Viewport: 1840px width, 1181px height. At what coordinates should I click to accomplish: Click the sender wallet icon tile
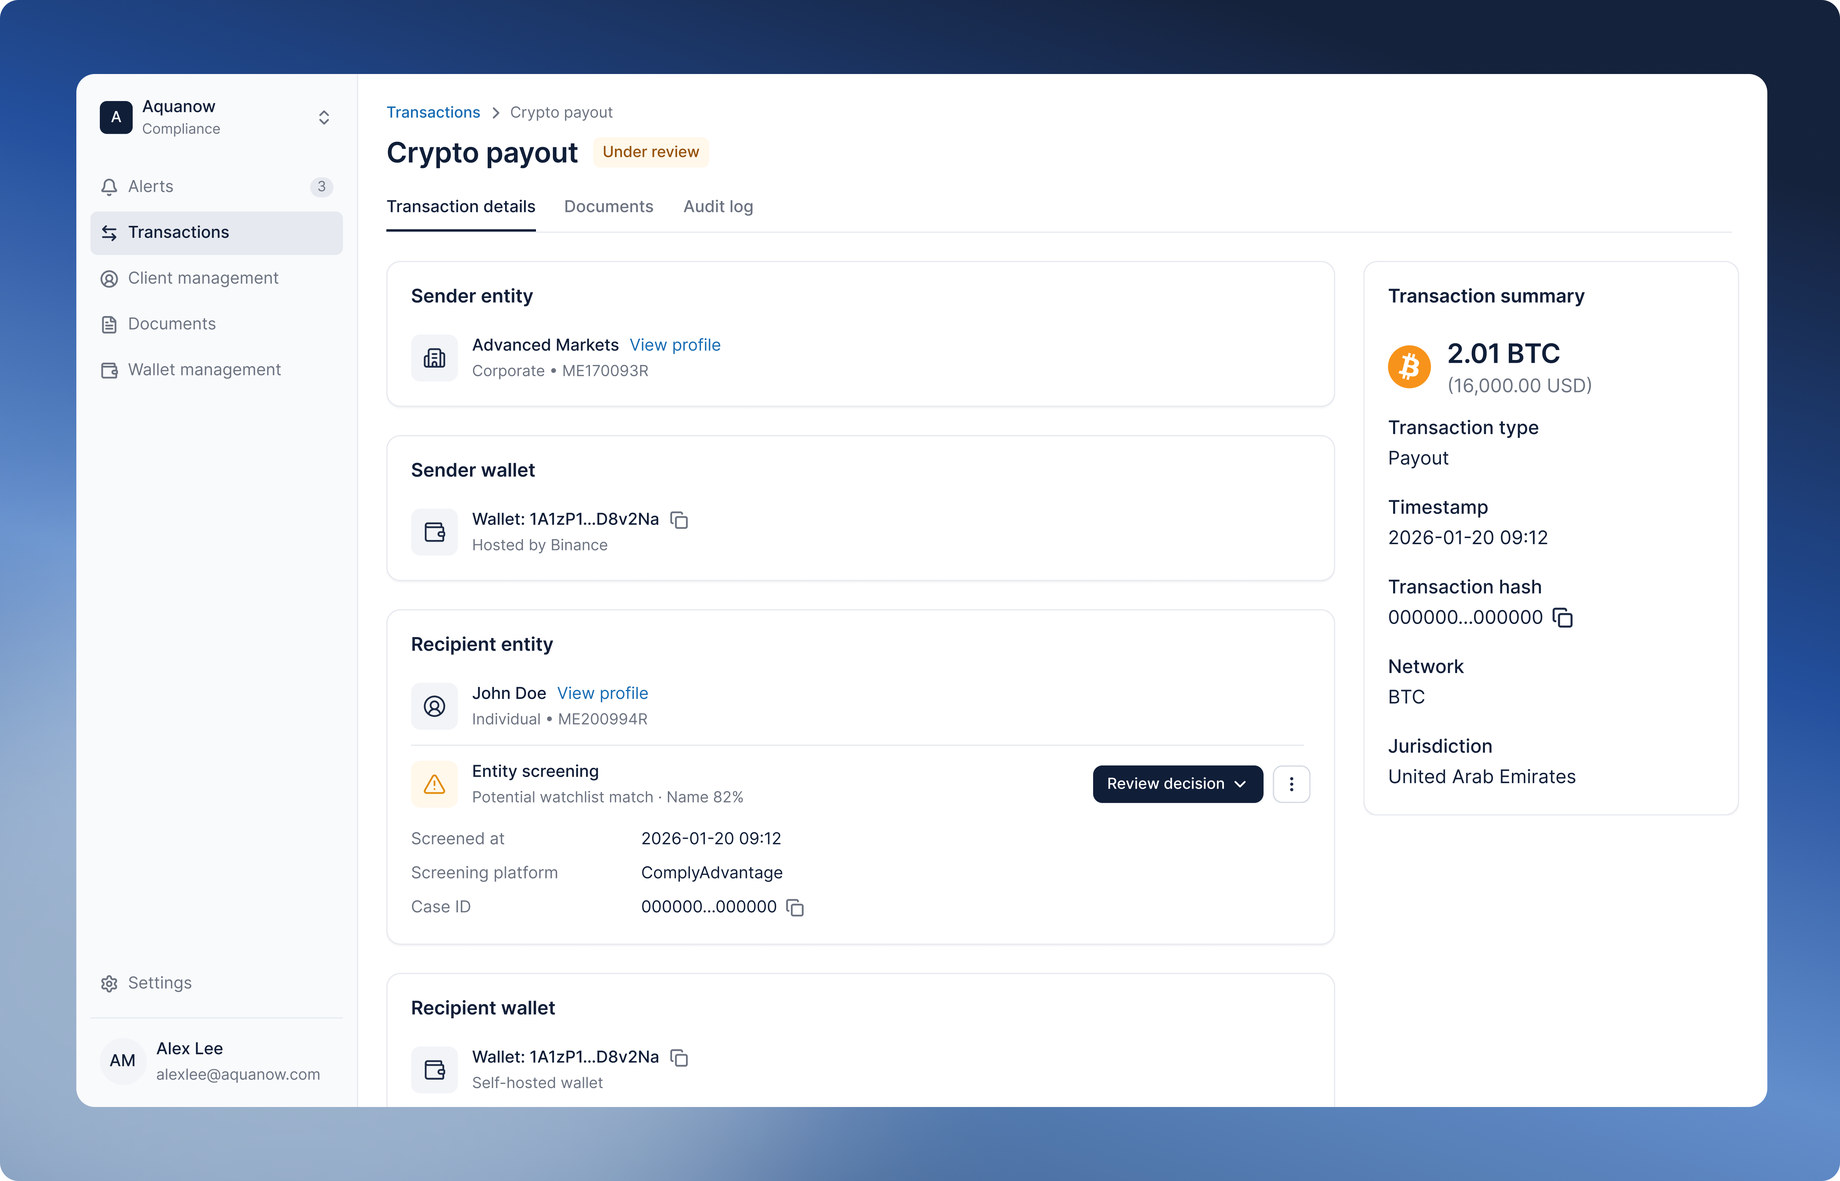coord(434,532)
